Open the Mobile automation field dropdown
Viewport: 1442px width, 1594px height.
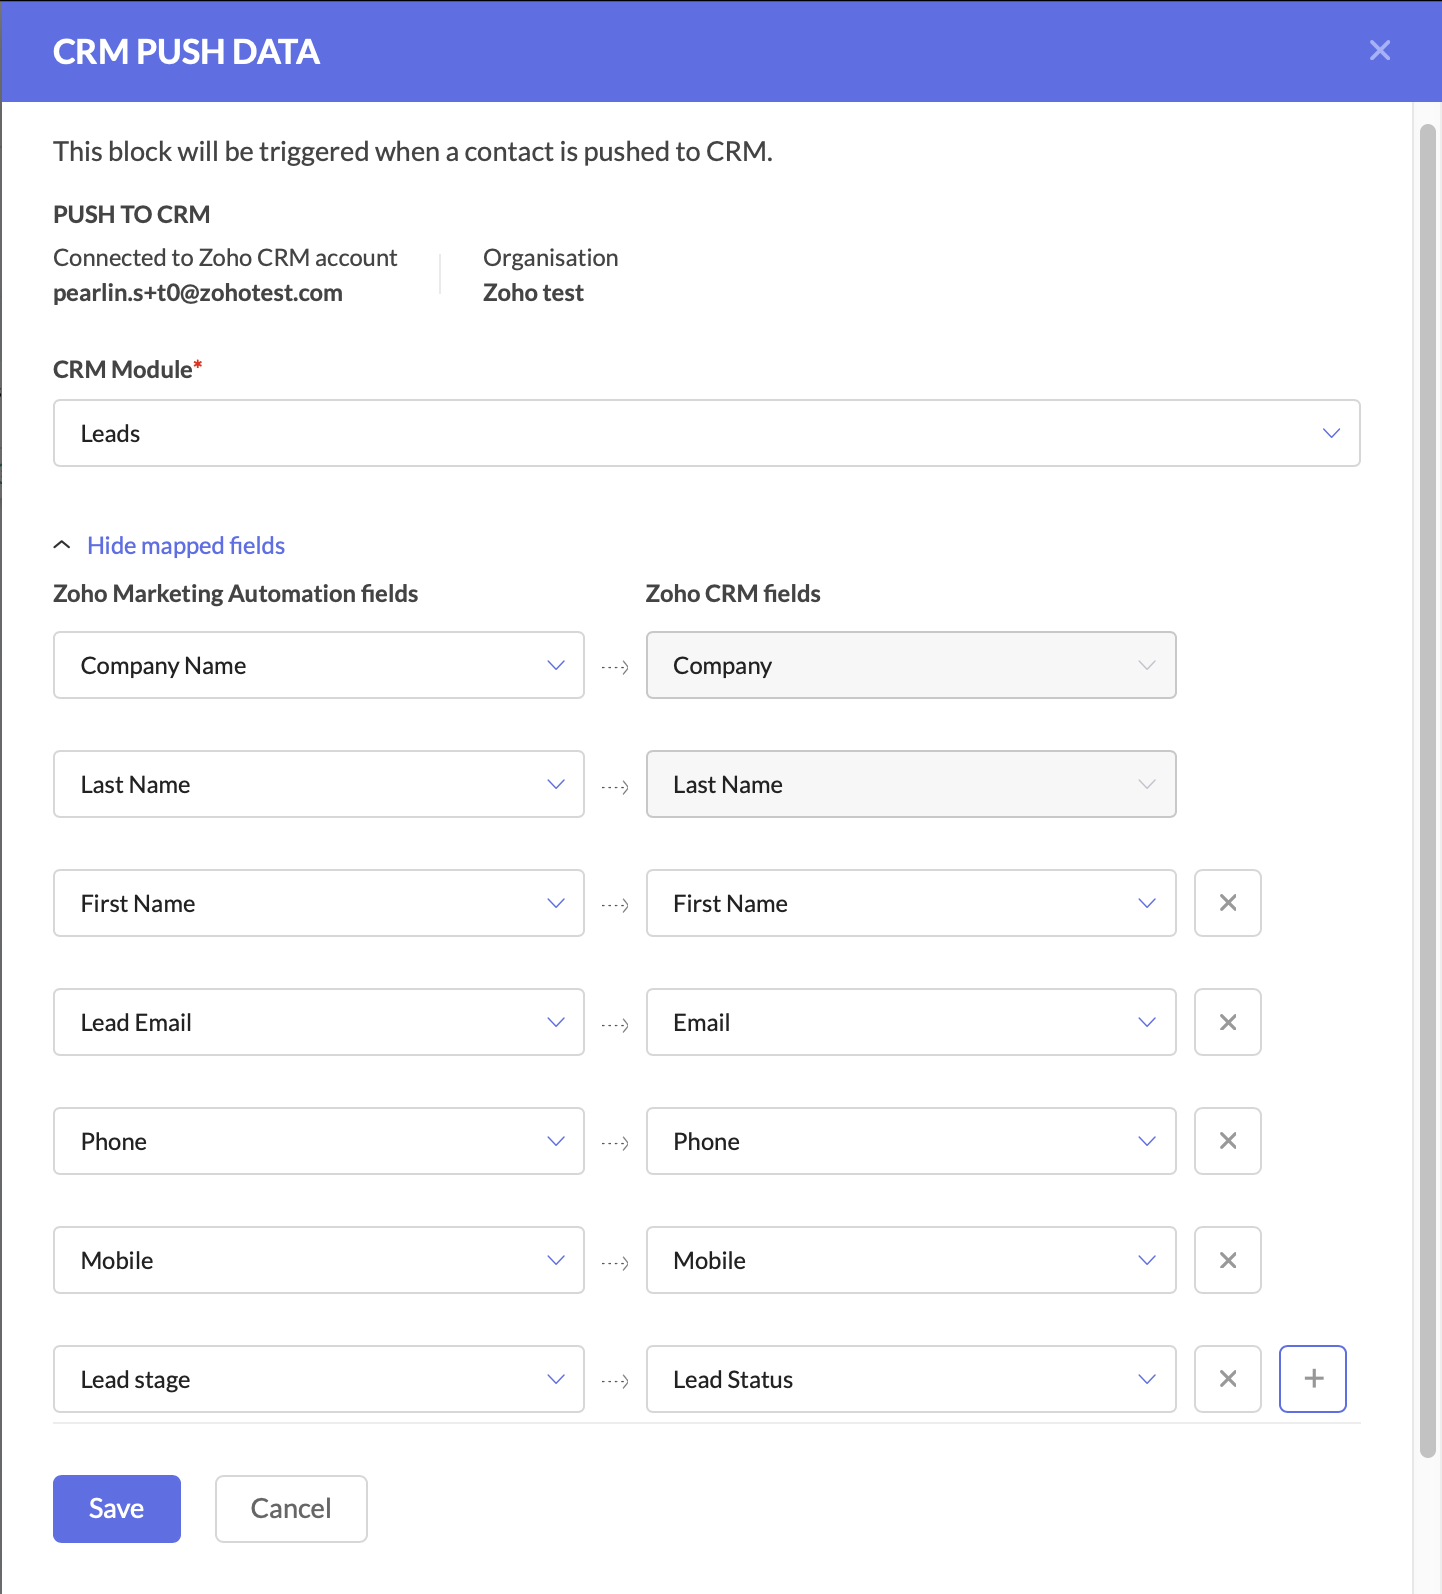coord(319,1260)
